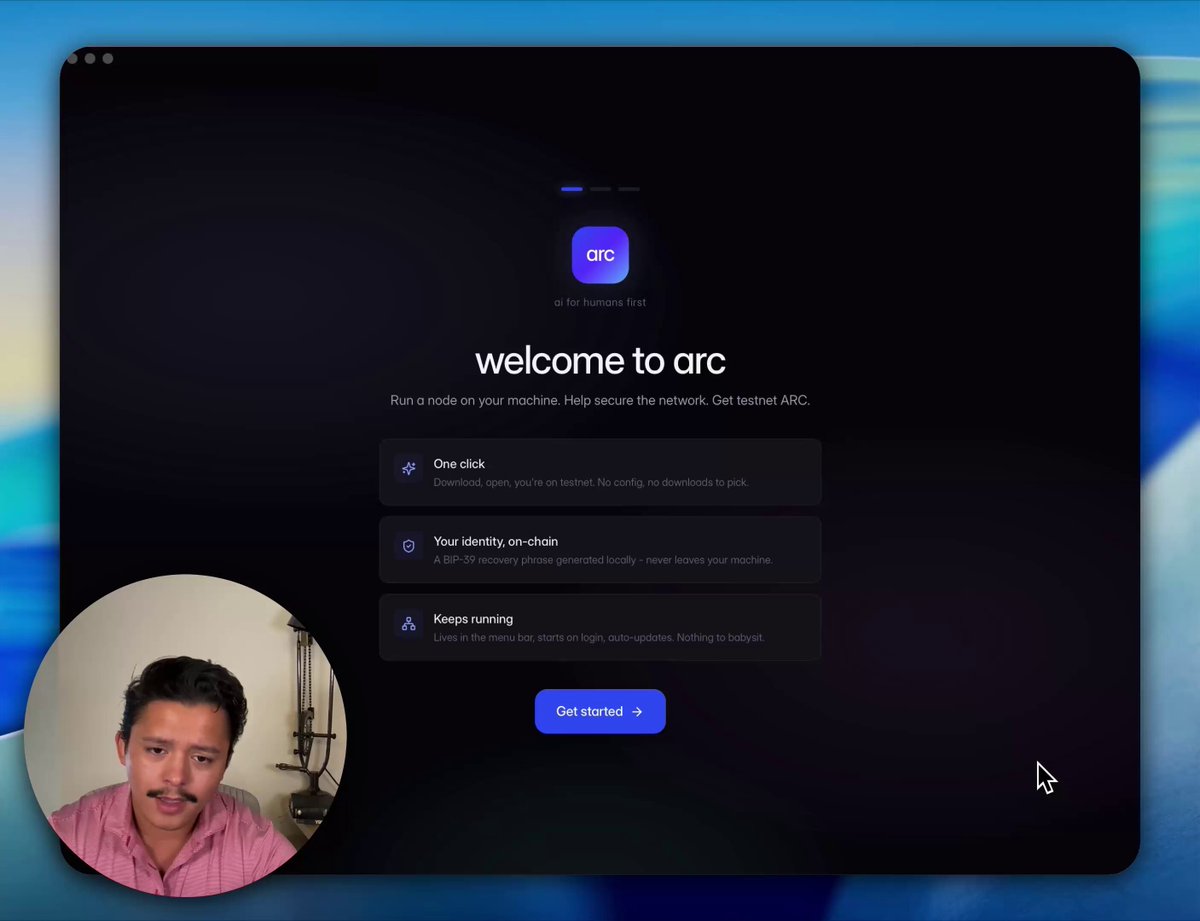The width and height of the screenshot is (1200, 921).
Task: Click the sparkle icon beside One click
Action: point(408,468)
